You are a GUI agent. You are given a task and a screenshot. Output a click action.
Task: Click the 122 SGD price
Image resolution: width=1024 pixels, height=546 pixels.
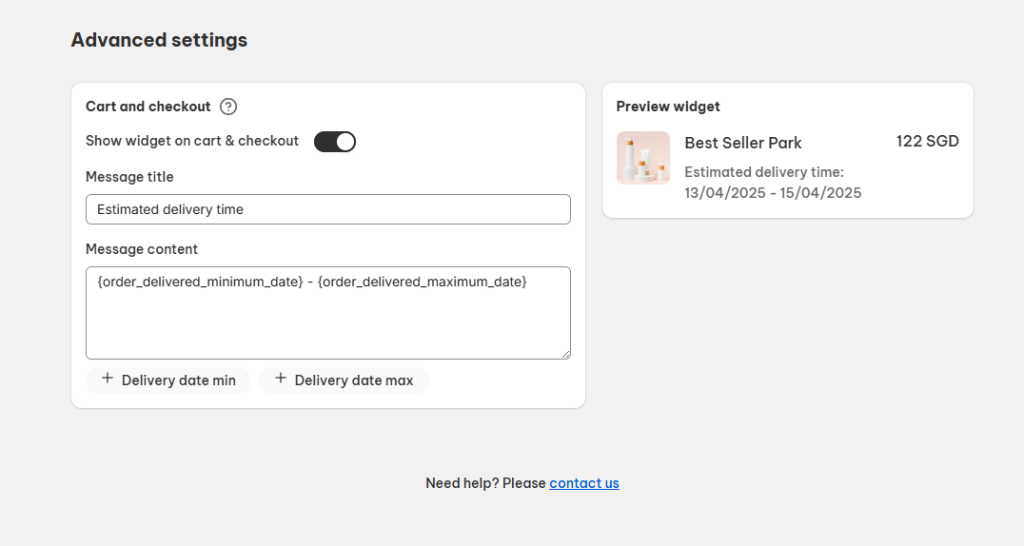tap(927, 142)
